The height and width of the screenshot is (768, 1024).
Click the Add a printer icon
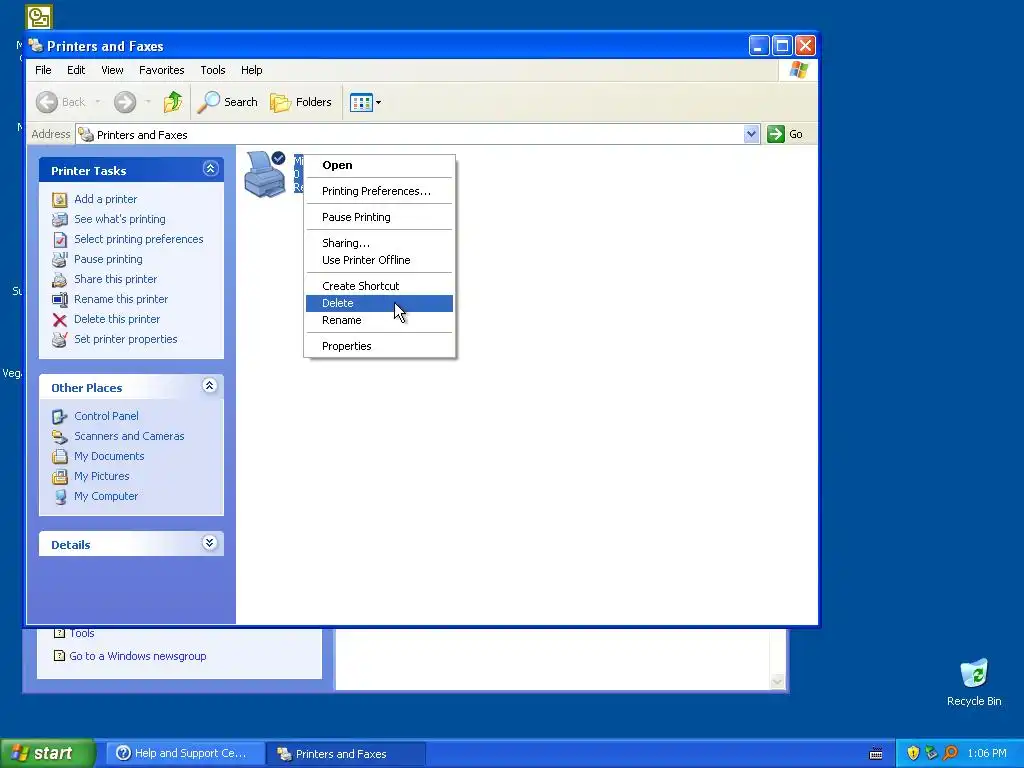pyautogui.click(x=59, y=199)
